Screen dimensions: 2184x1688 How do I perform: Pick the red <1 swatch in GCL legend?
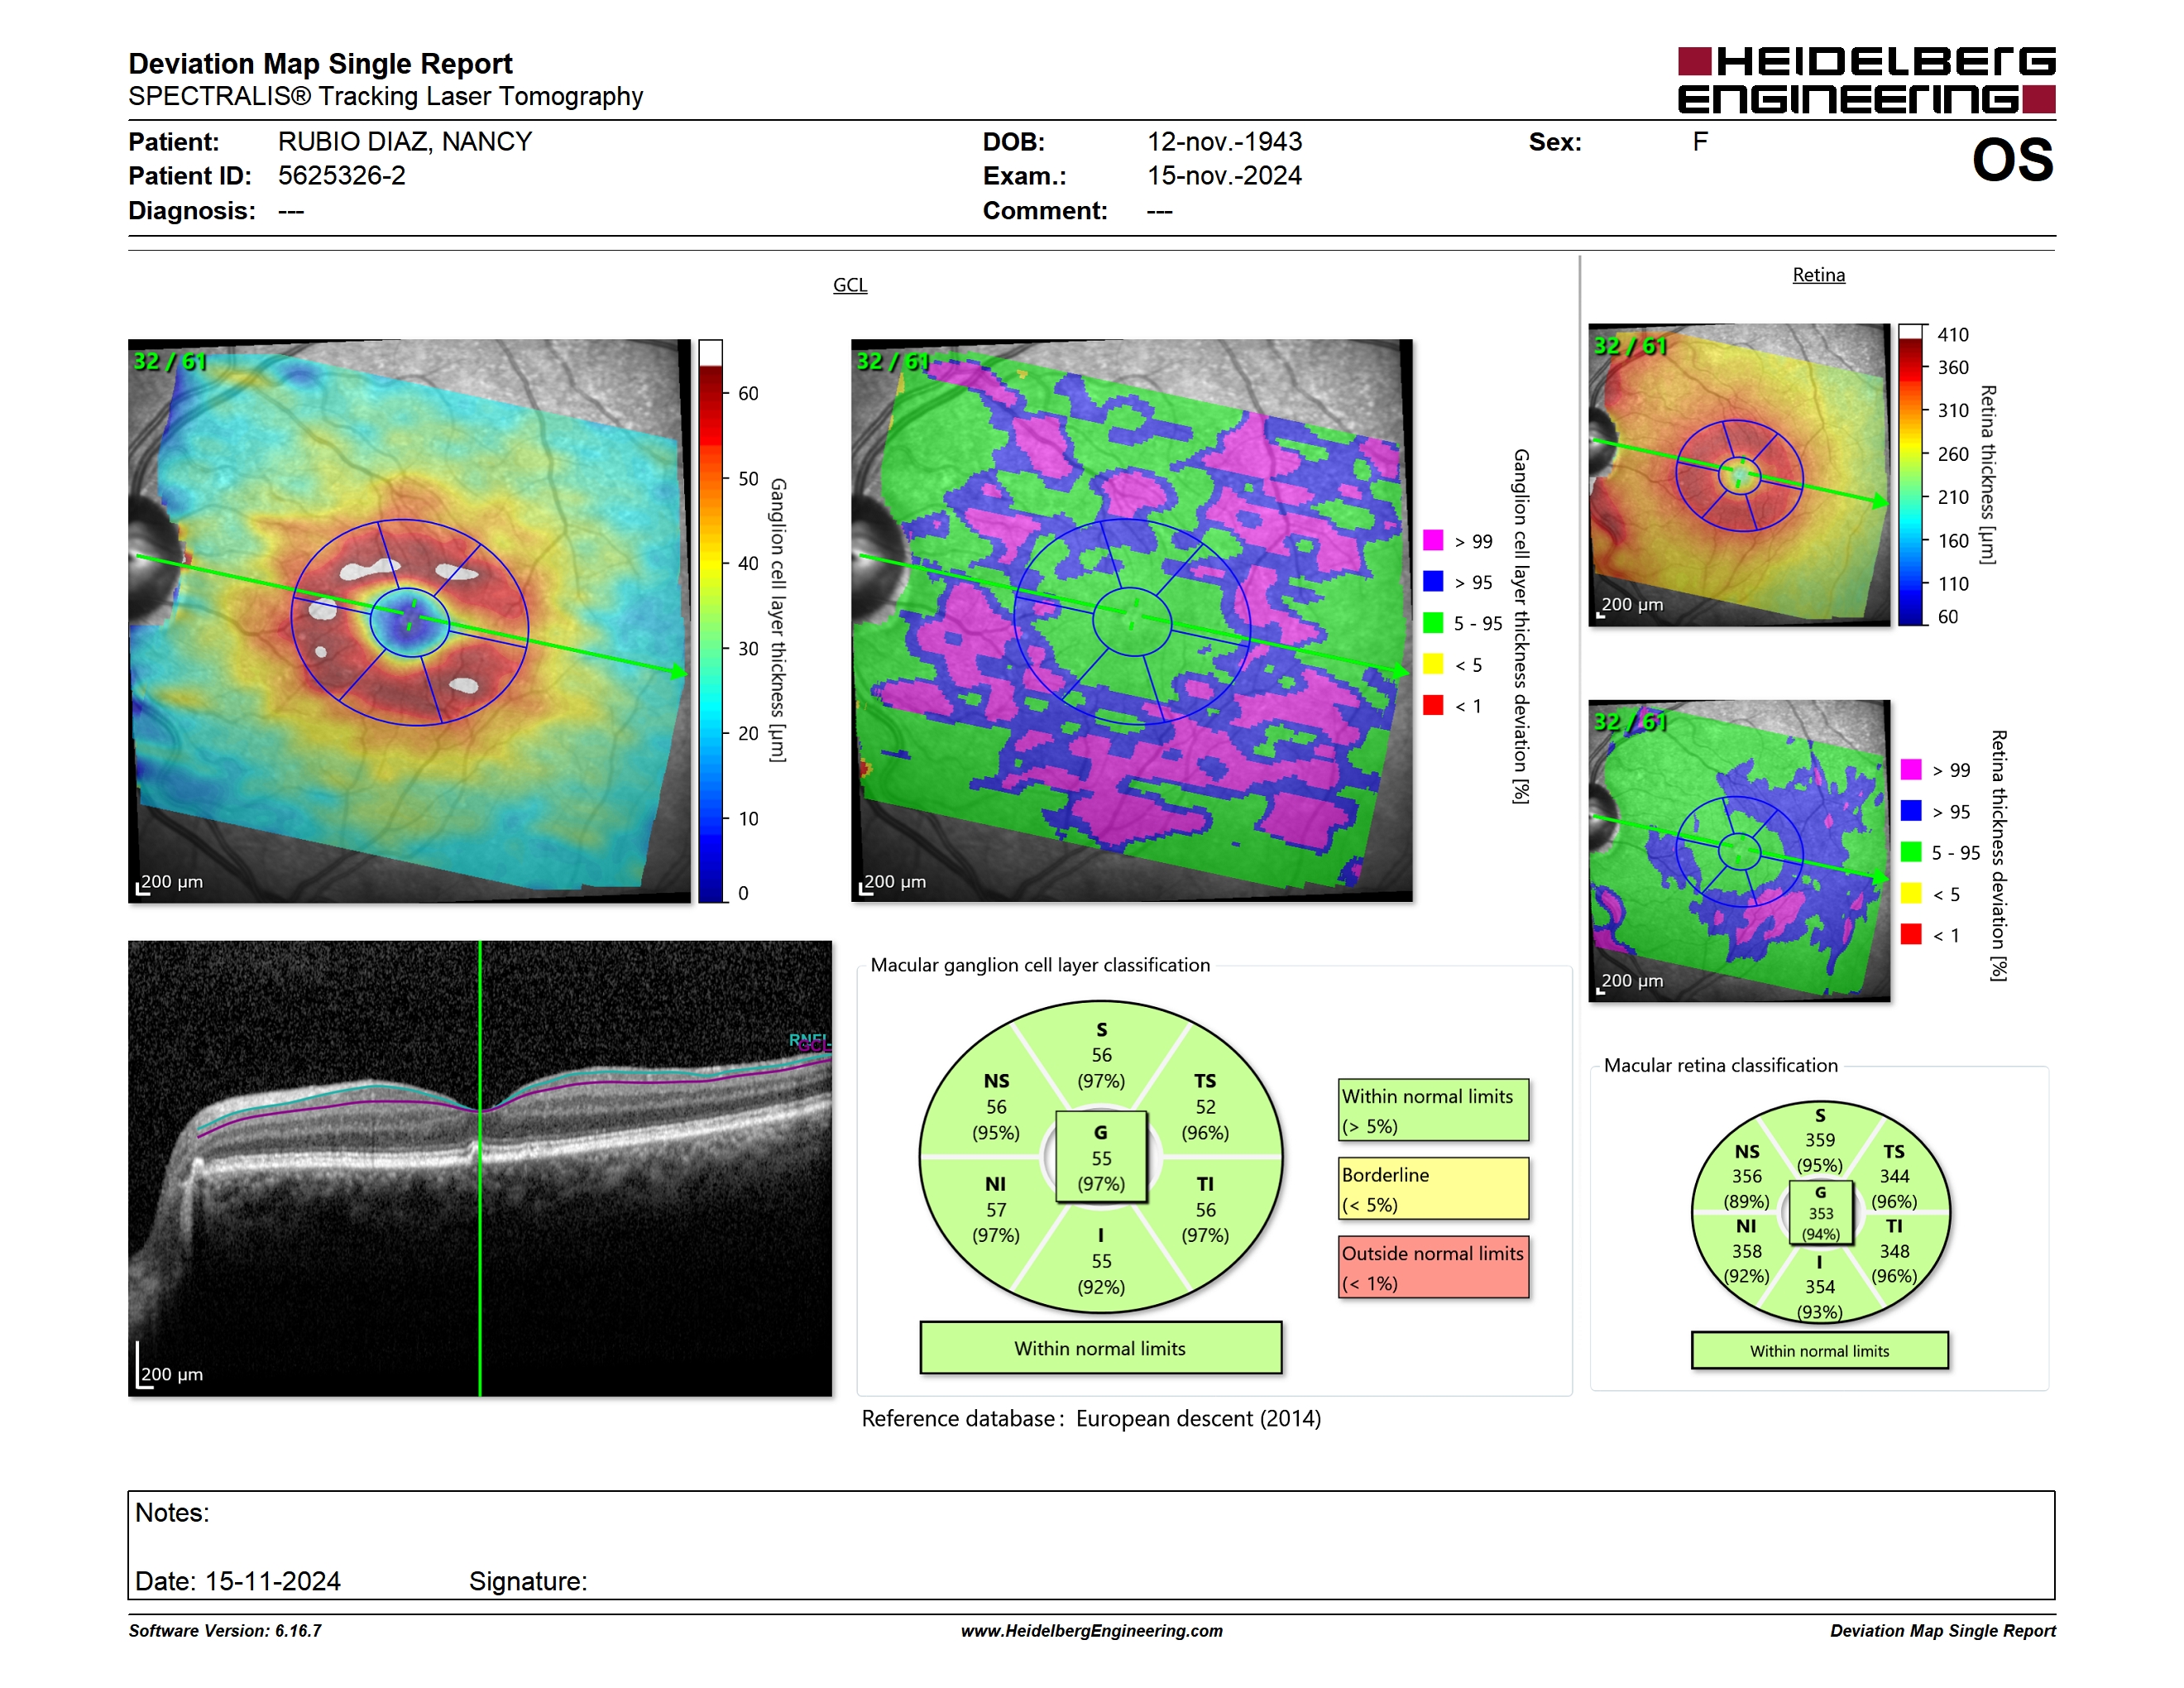[1433, 705]
